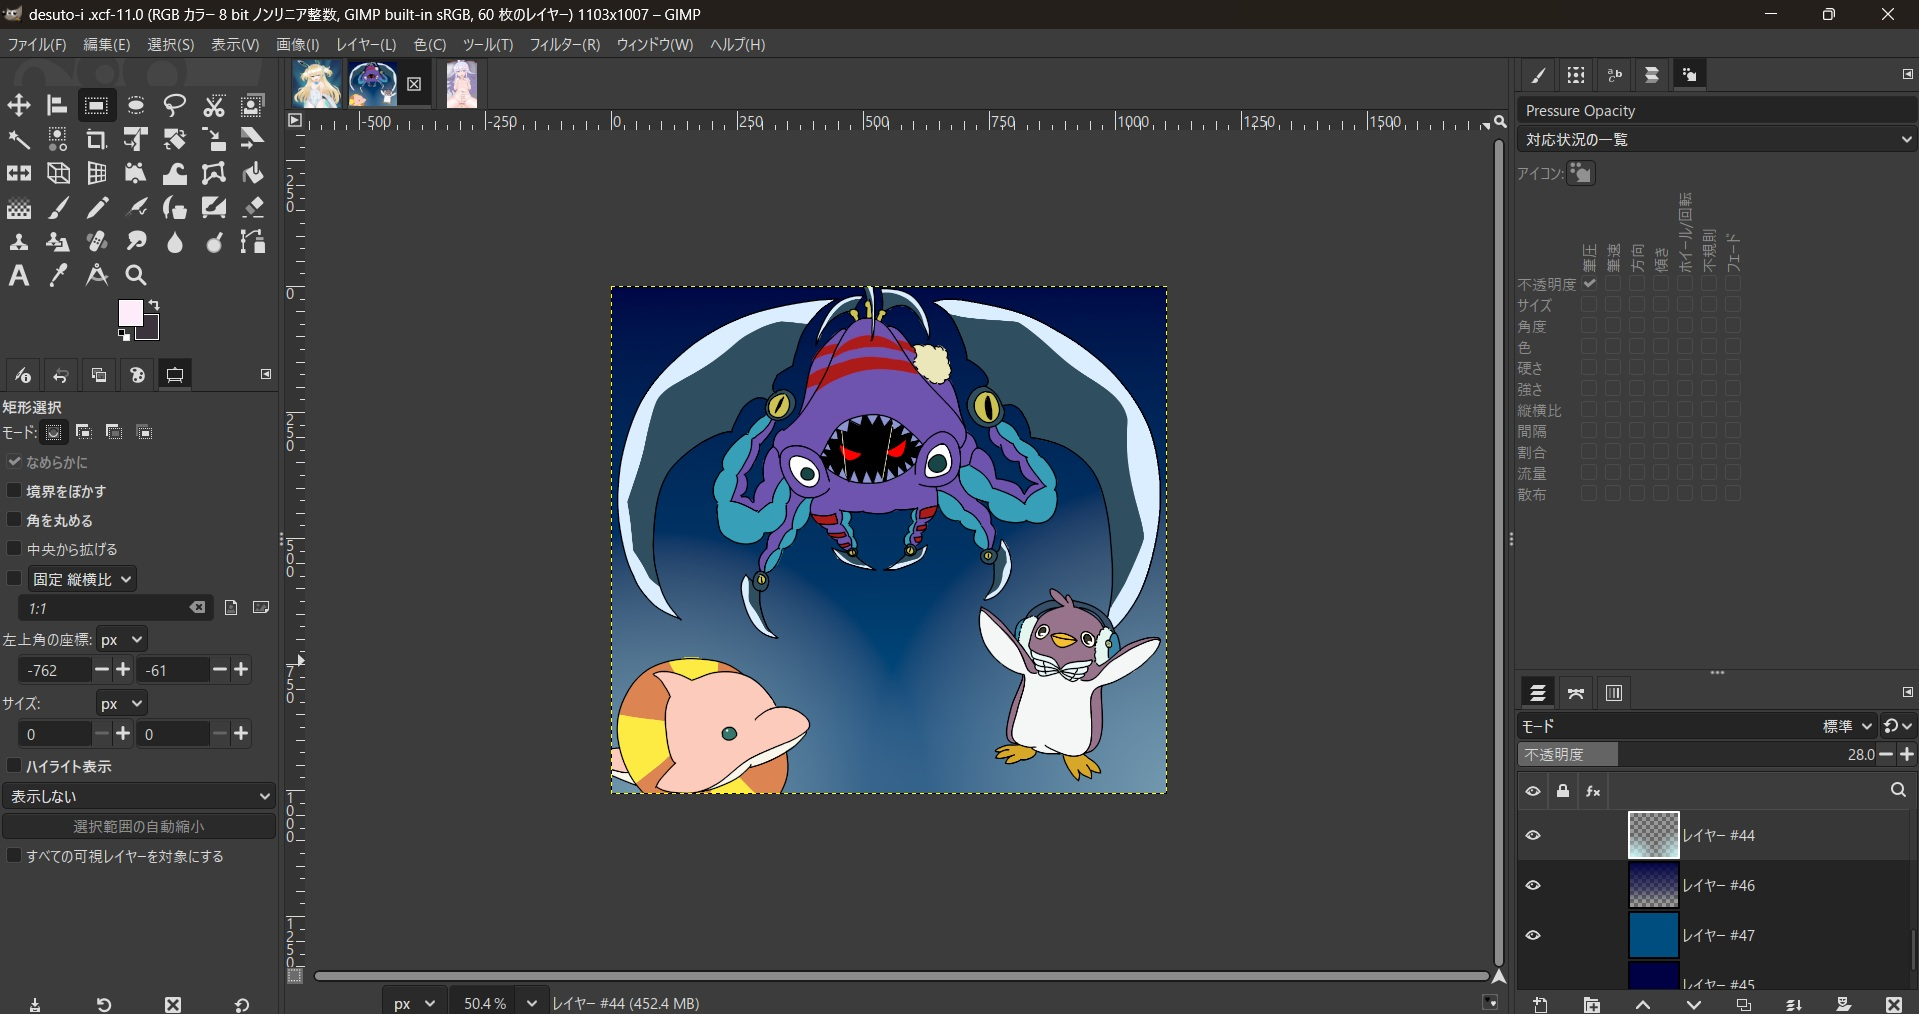This screenshot has width=1919, height=1014.
Task: Check the 角を丸める option
Action: click(14, 520)
